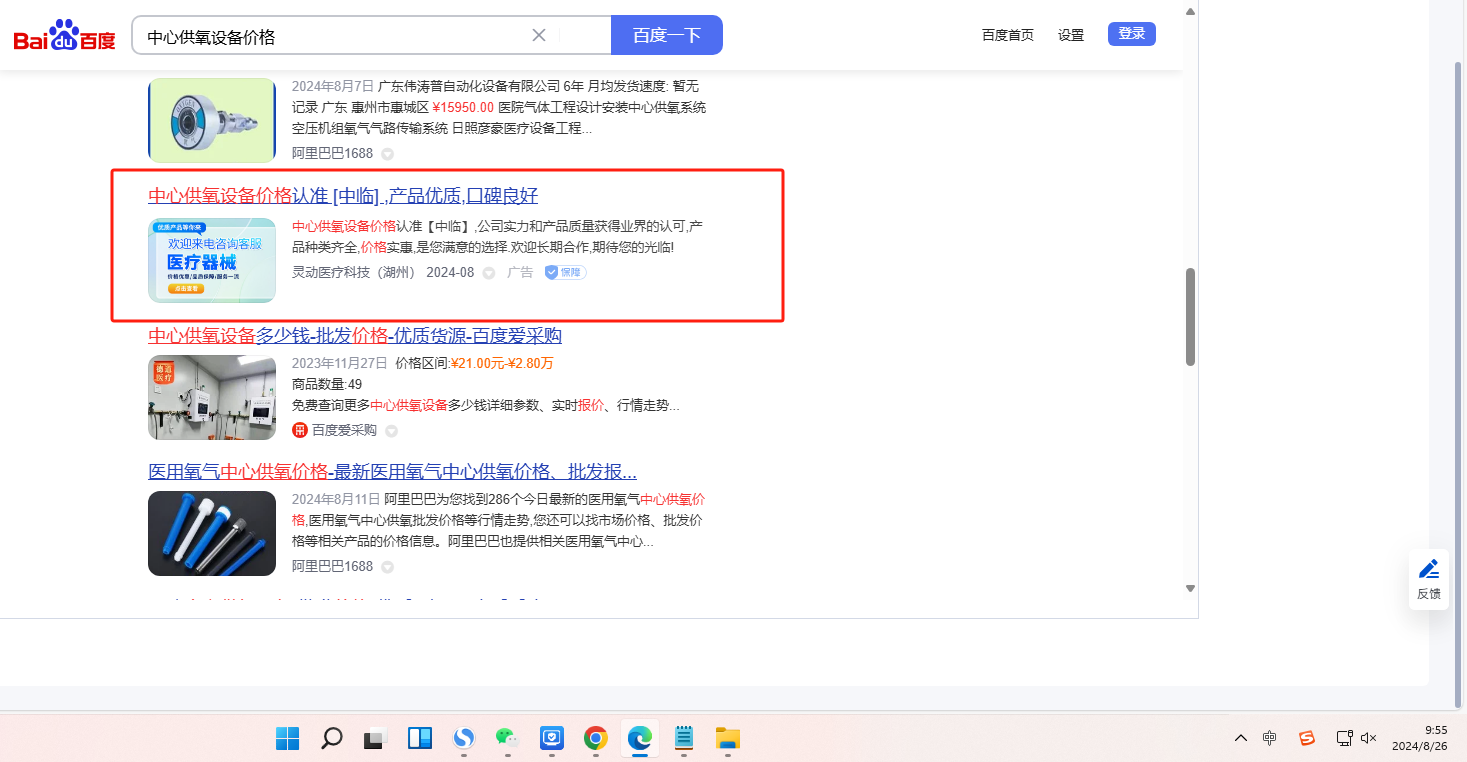The height and width of the screenshot is (762, 1467).
Task: Click the 百度爱采购 source name below the result
Action: [344, 430]
